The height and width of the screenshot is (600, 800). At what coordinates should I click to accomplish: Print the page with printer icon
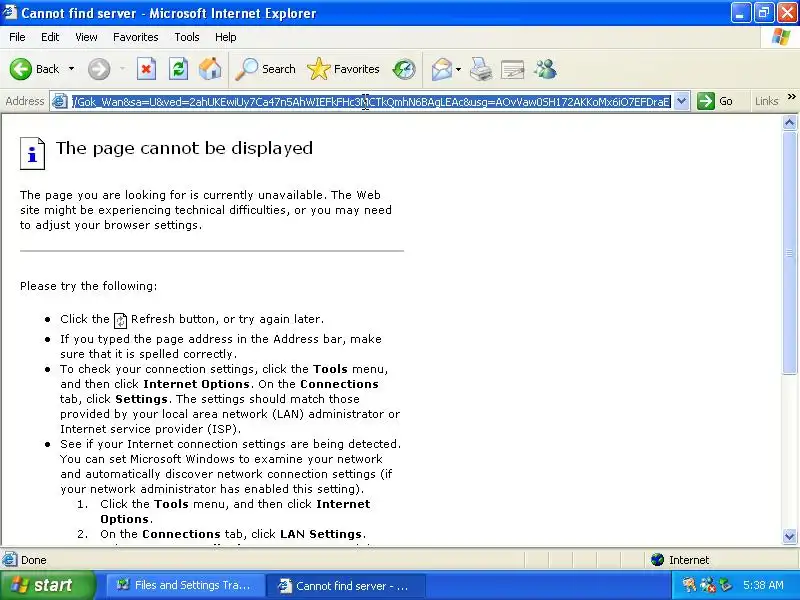[x=481, y=69]
